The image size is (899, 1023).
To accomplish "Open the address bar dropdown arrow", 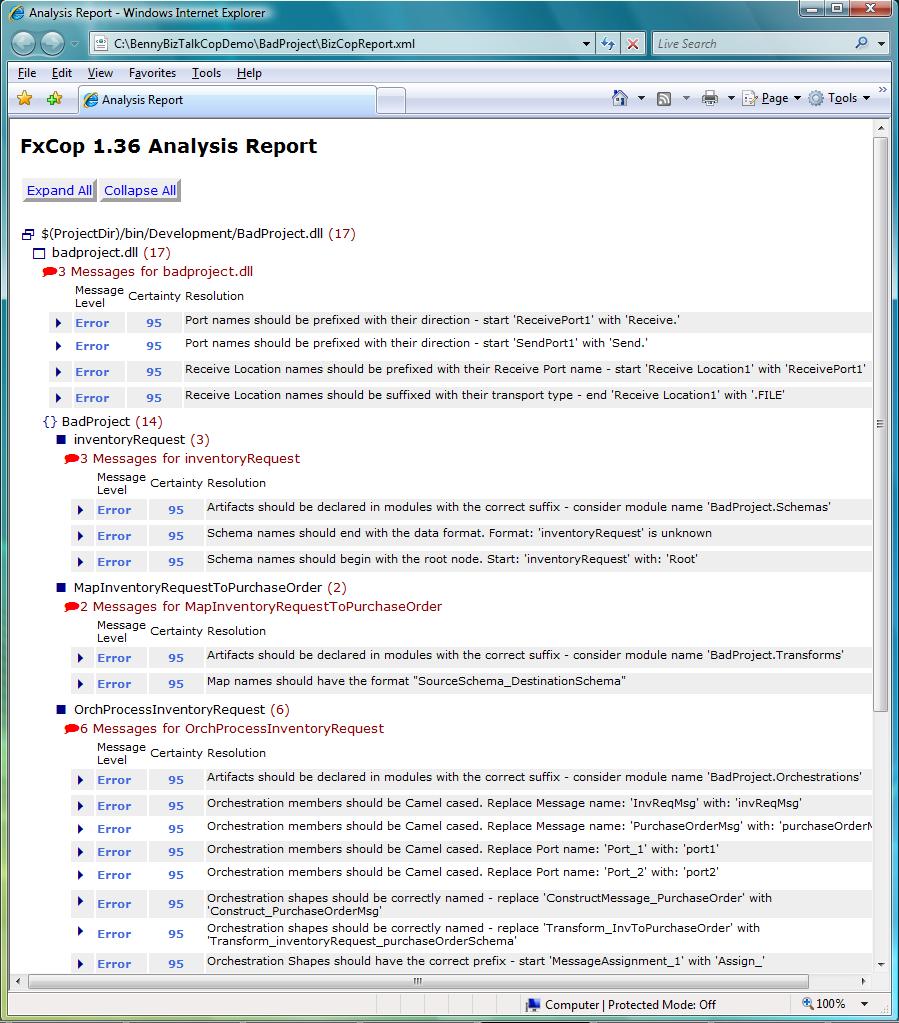I will pyautogui.click(x=586, y=44).
